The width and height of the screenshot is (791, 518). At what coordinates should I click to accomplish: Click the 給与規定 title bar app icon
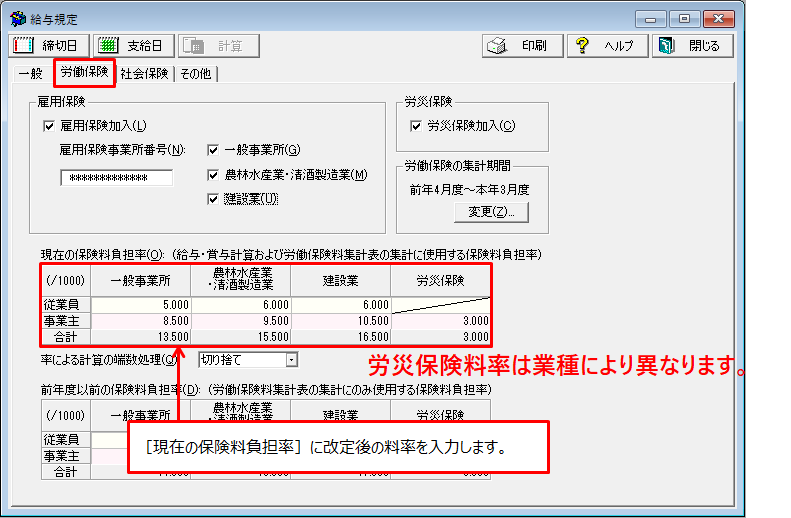pos(17,19)
